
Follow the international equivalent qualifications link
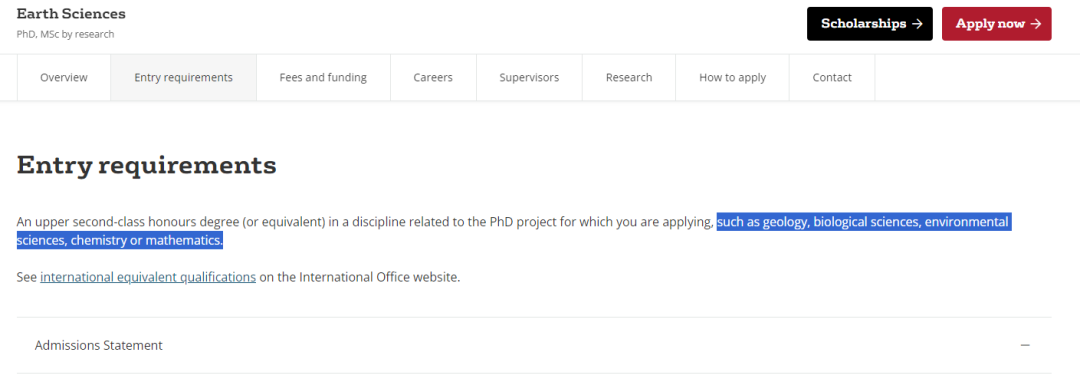[148, 277]
